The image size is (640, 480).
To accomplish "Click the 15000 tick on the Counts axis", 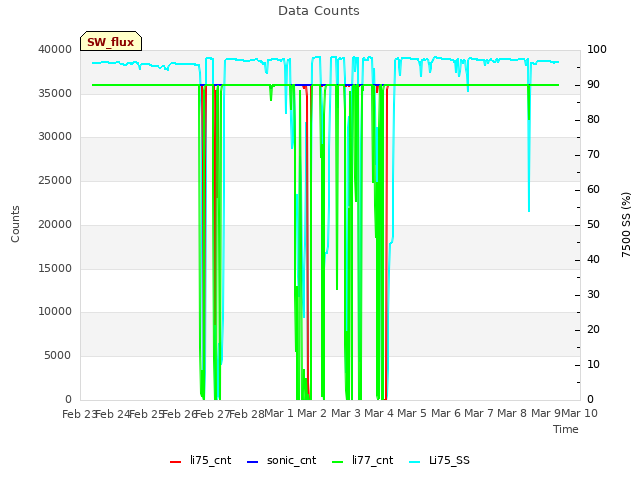I will click(x=55, y=268).
